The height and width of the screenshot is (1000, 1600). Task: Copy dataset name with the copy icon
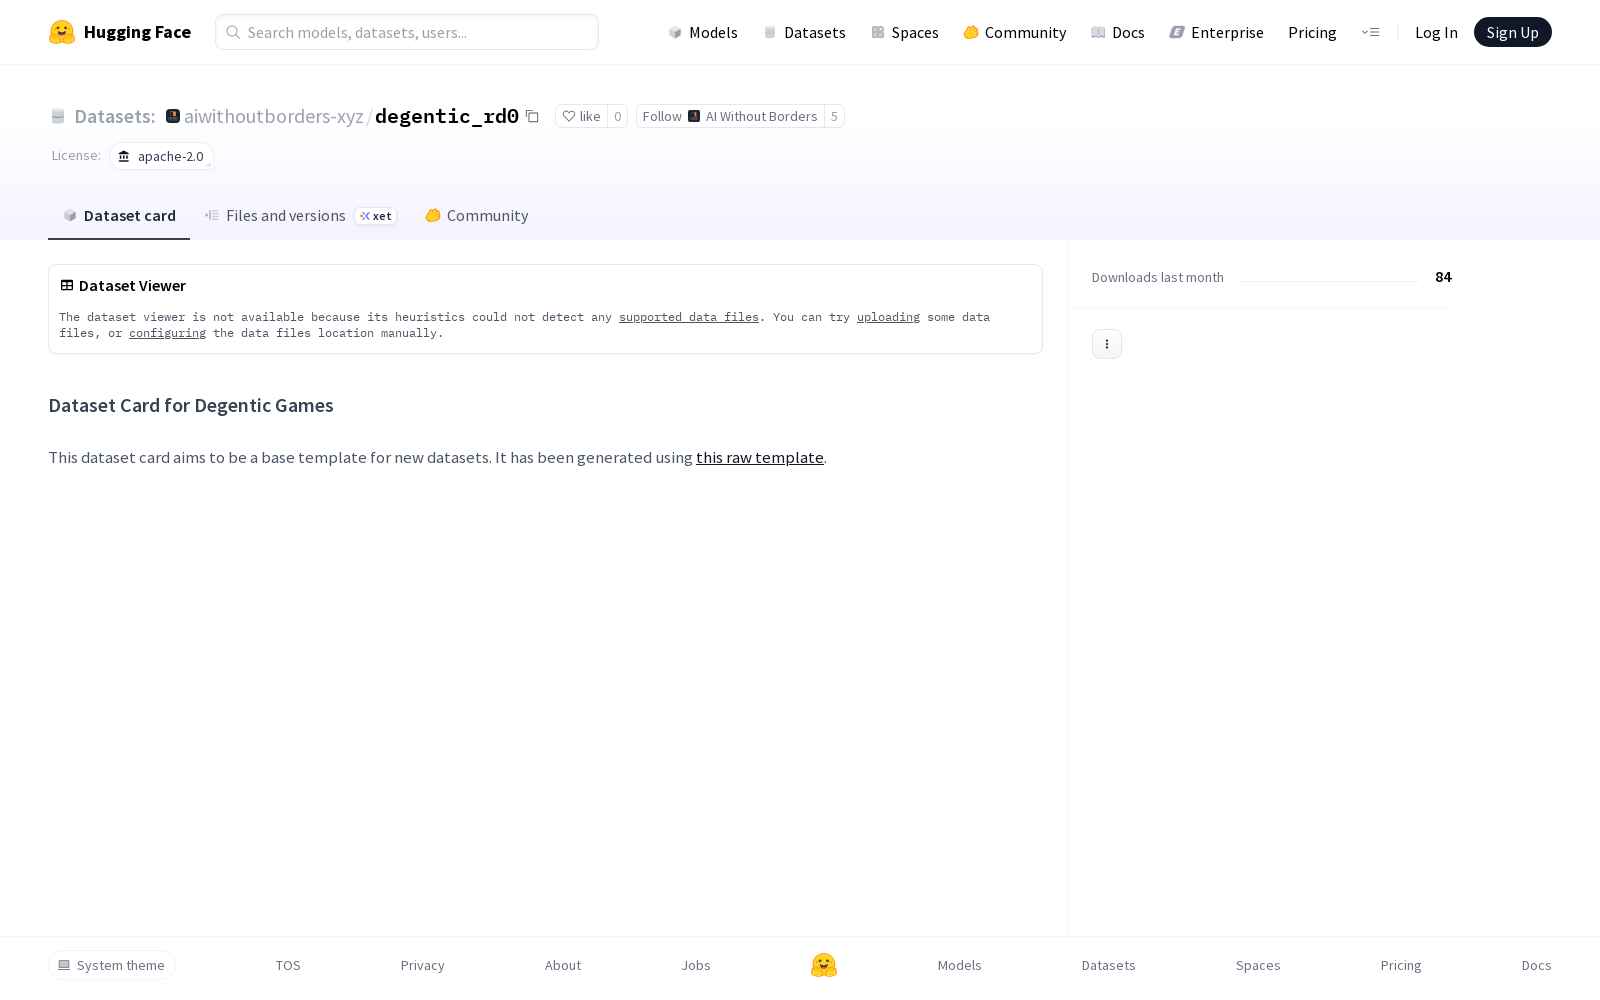coord(532,116)
